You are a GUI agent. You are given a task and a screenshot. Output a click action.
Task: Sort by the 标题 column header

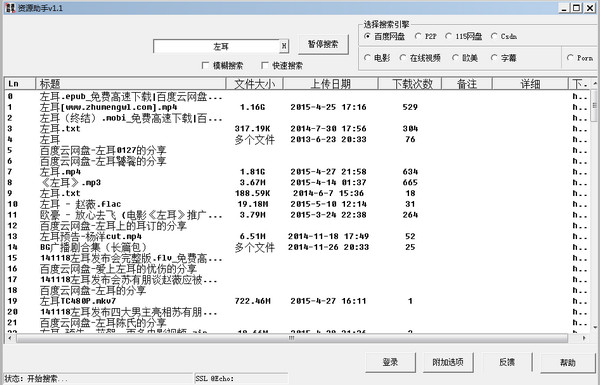130,83
